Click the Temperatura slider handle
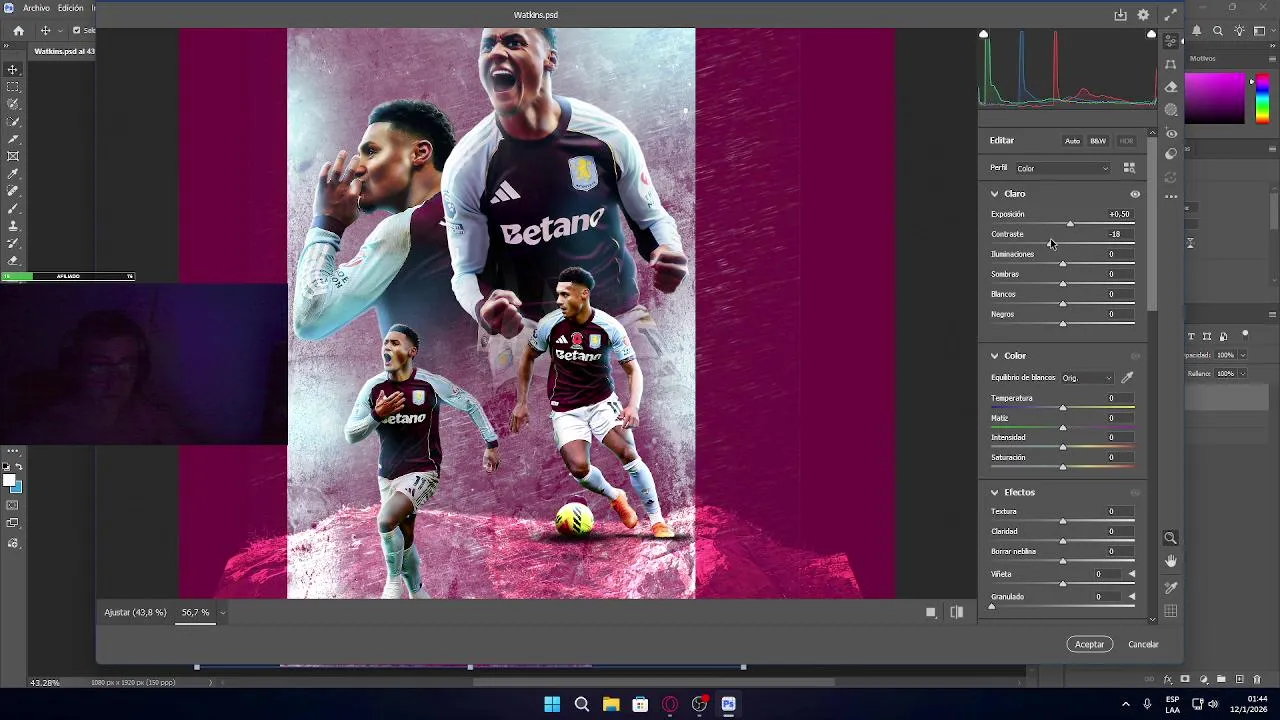 click(1063, 407)
